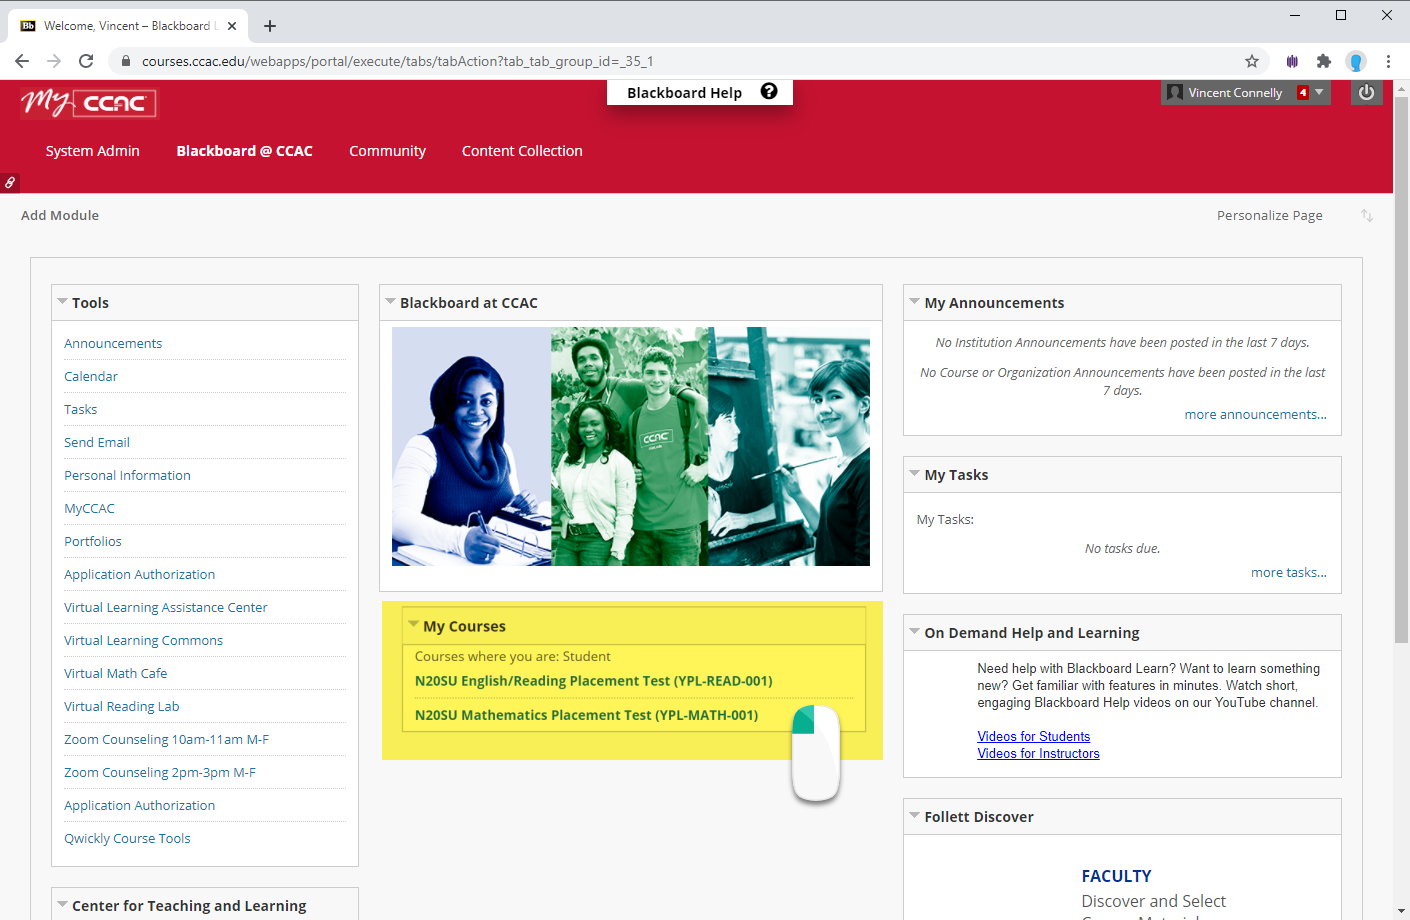Screen dimensions: 1410x920
Task: Collapse the My Tasks module
Action: 914,474
